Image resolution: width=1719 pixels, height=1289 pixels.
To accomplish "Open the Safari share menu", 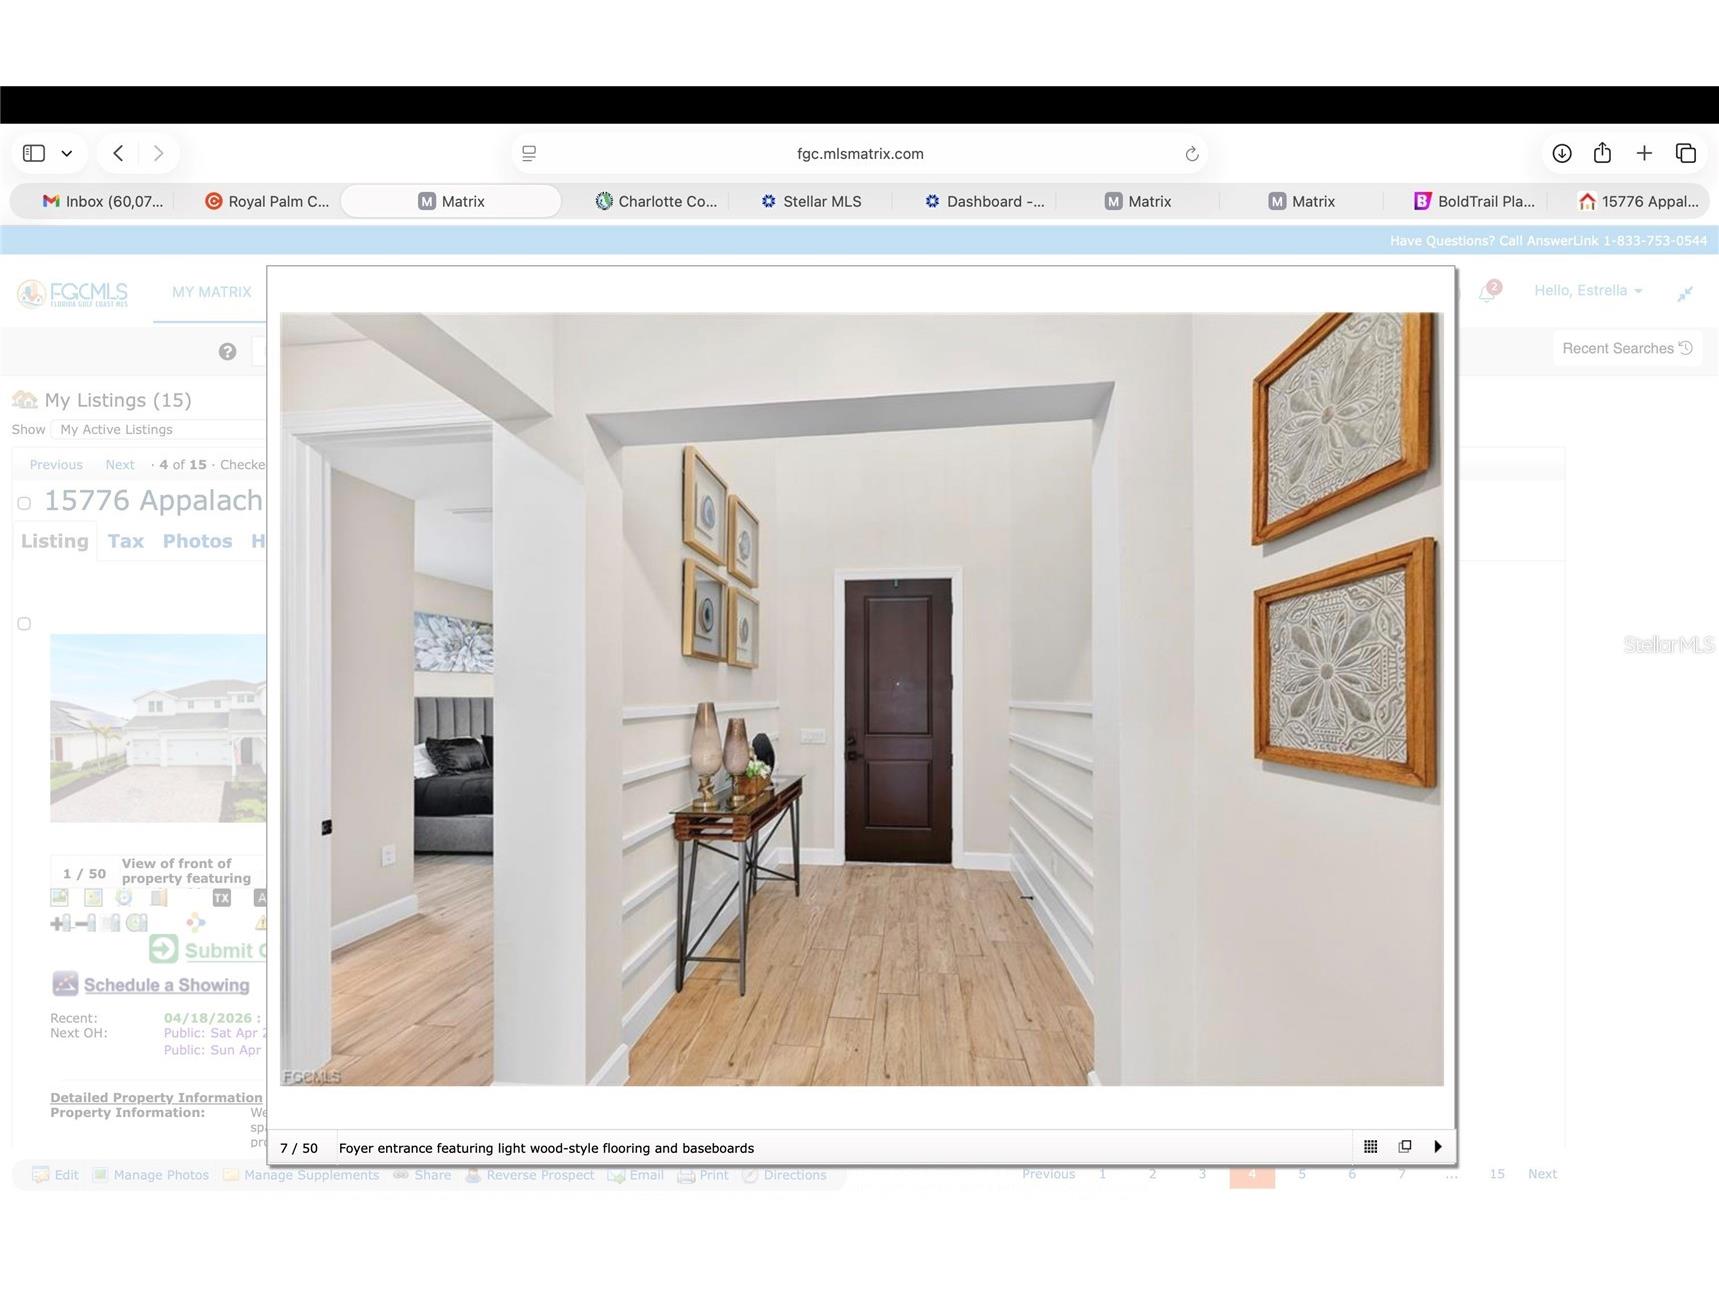I will 1602,152.
